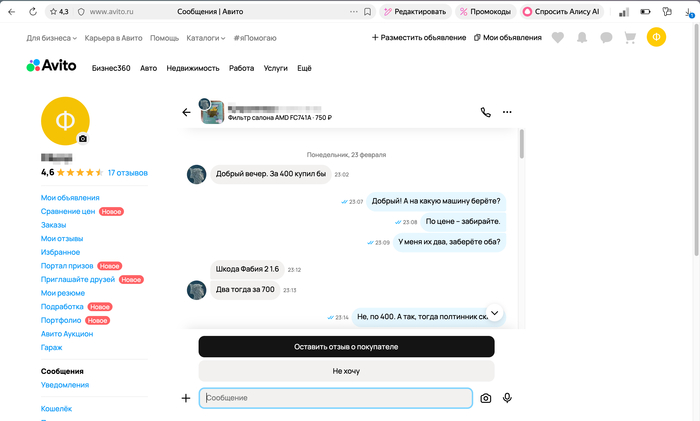This screenshot has height=421, width=700.
Task: Click the phone call icon in chat header
Action: click(486, 112)
